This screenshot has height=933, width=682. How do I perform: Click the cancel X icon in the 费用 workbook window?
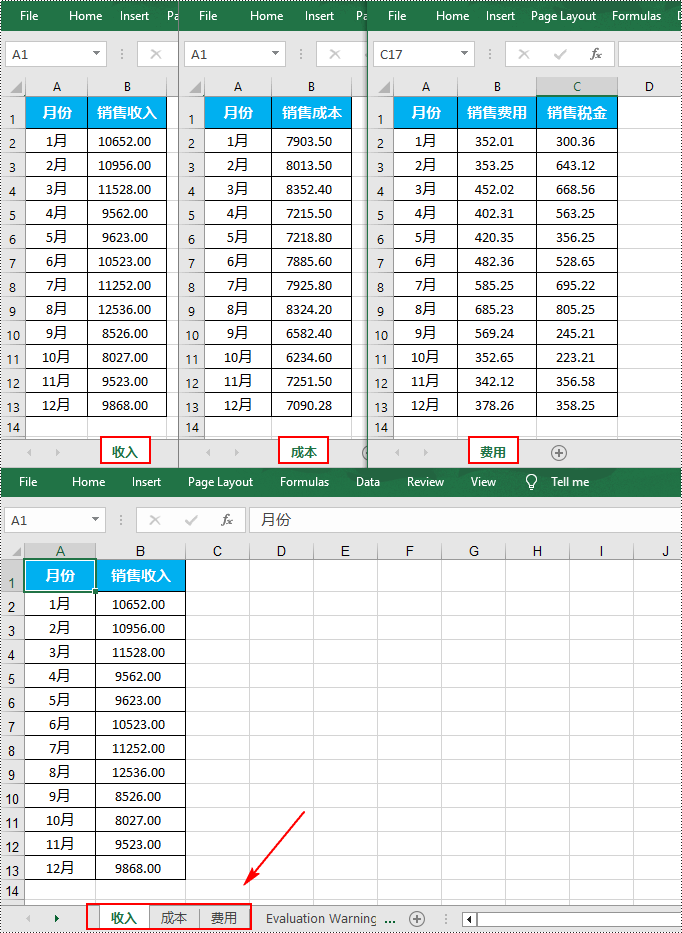click(524, 55)
